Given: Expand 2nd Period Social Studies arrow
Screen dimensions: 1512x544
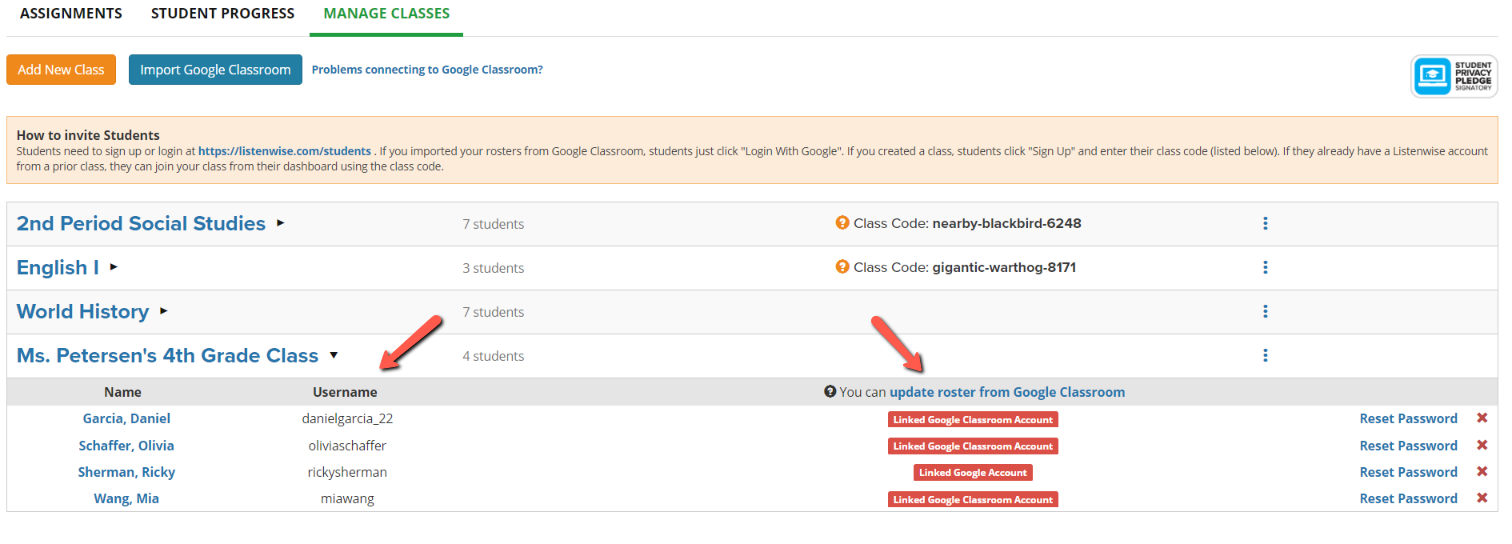Looking at the screenshot, I should click(x=281, y=223).
